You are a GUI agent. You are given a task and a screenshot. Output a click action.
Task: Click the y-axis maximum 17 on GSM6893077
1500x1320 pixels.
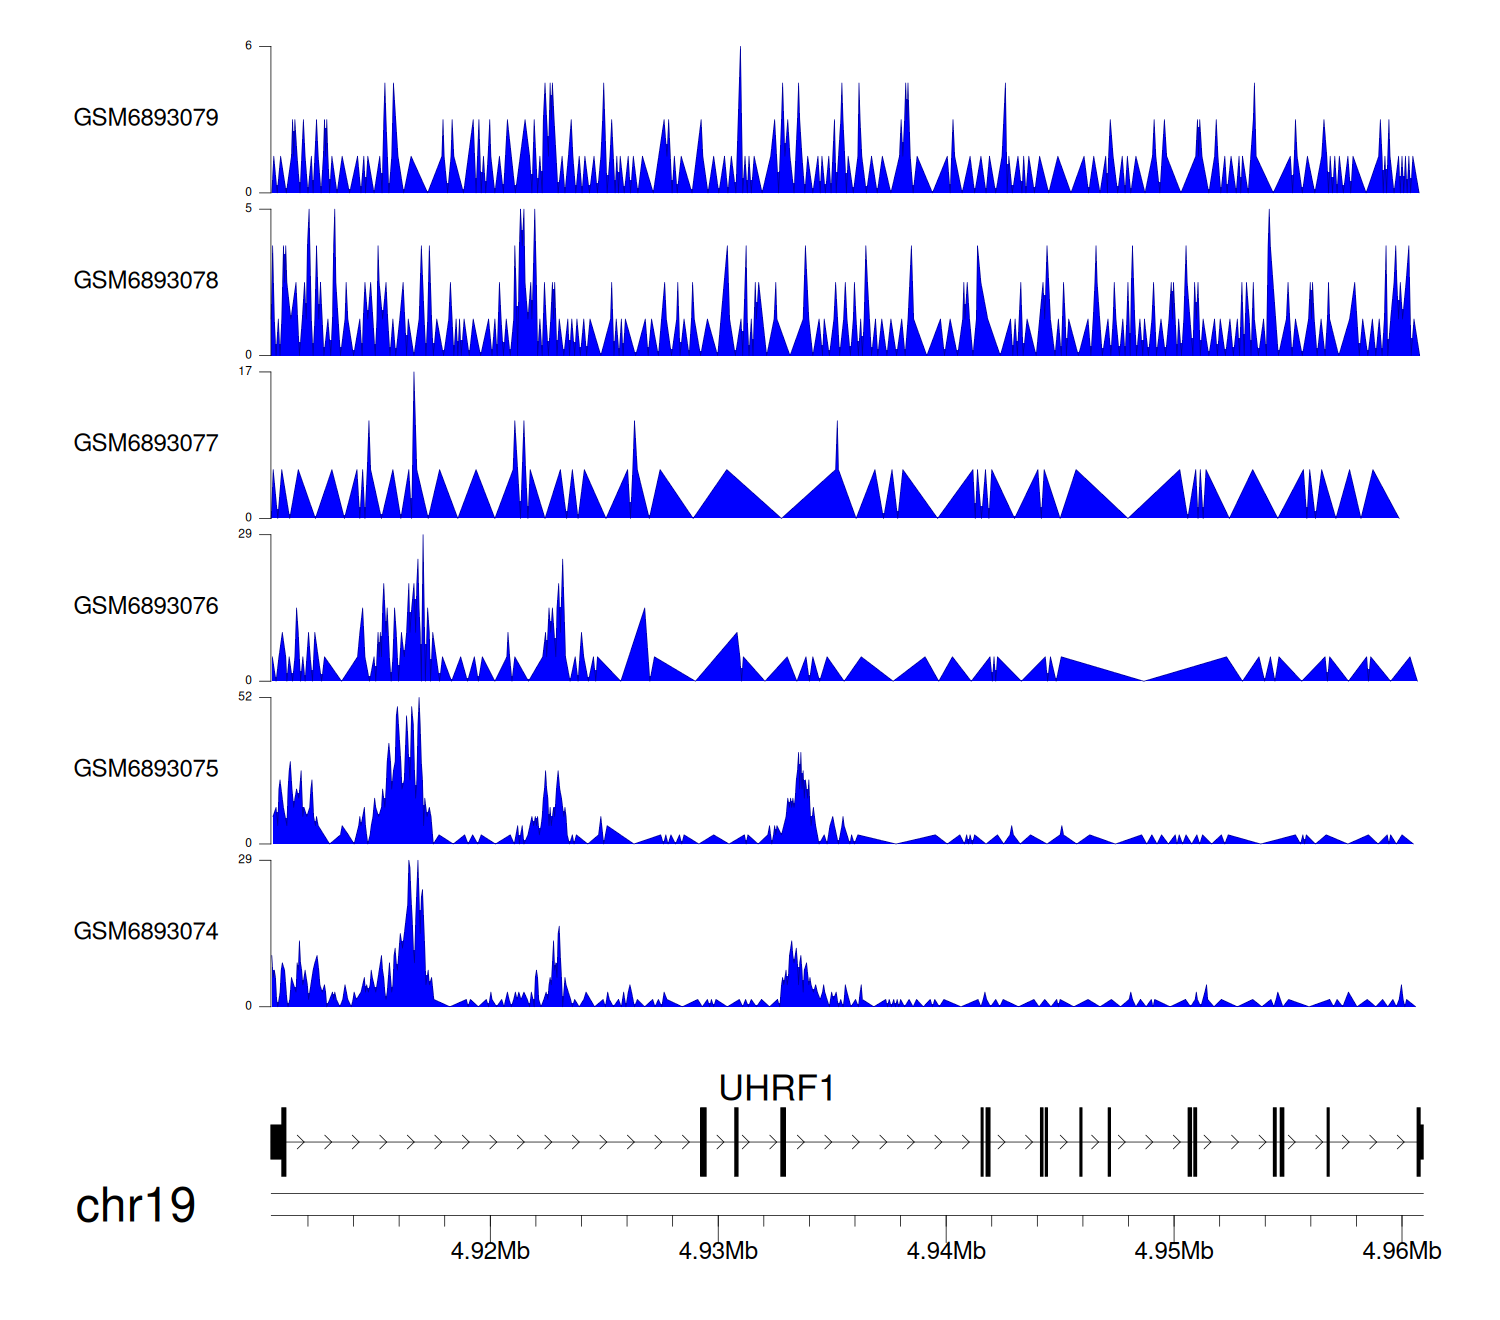pos(245,371)
